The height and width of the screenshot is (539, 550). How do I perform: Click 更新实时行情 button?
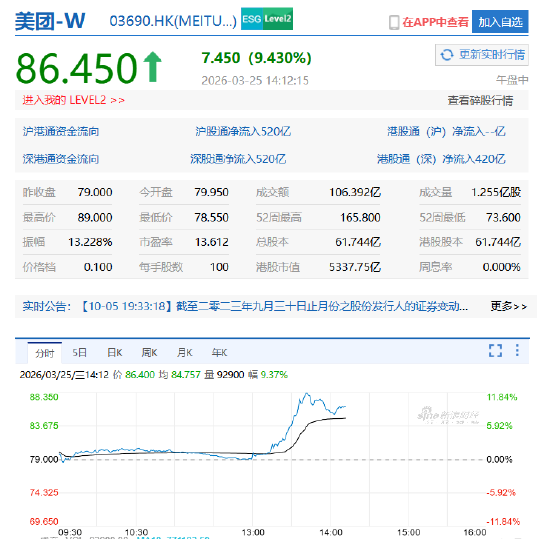[x=482, y=55]
